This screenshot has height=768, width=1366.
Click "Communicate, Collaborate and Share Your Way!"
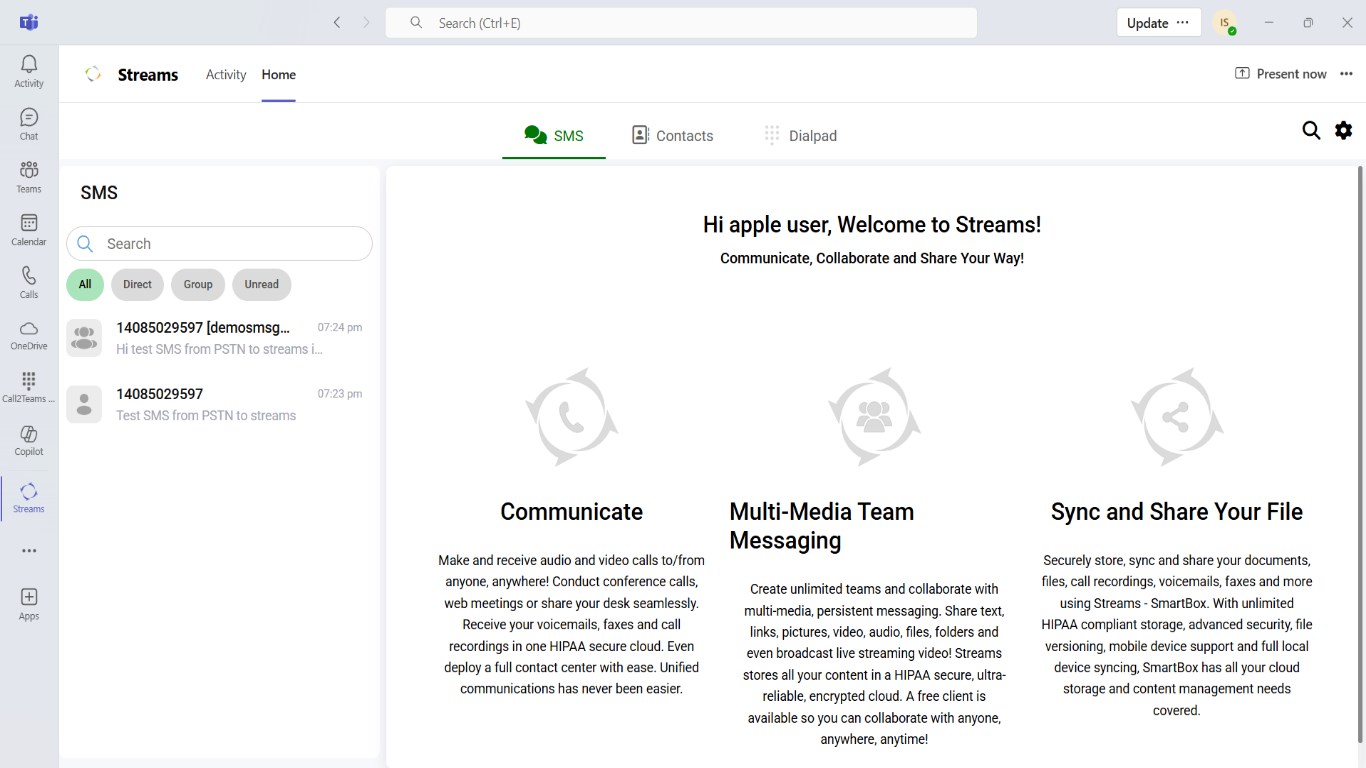point(872,258)
